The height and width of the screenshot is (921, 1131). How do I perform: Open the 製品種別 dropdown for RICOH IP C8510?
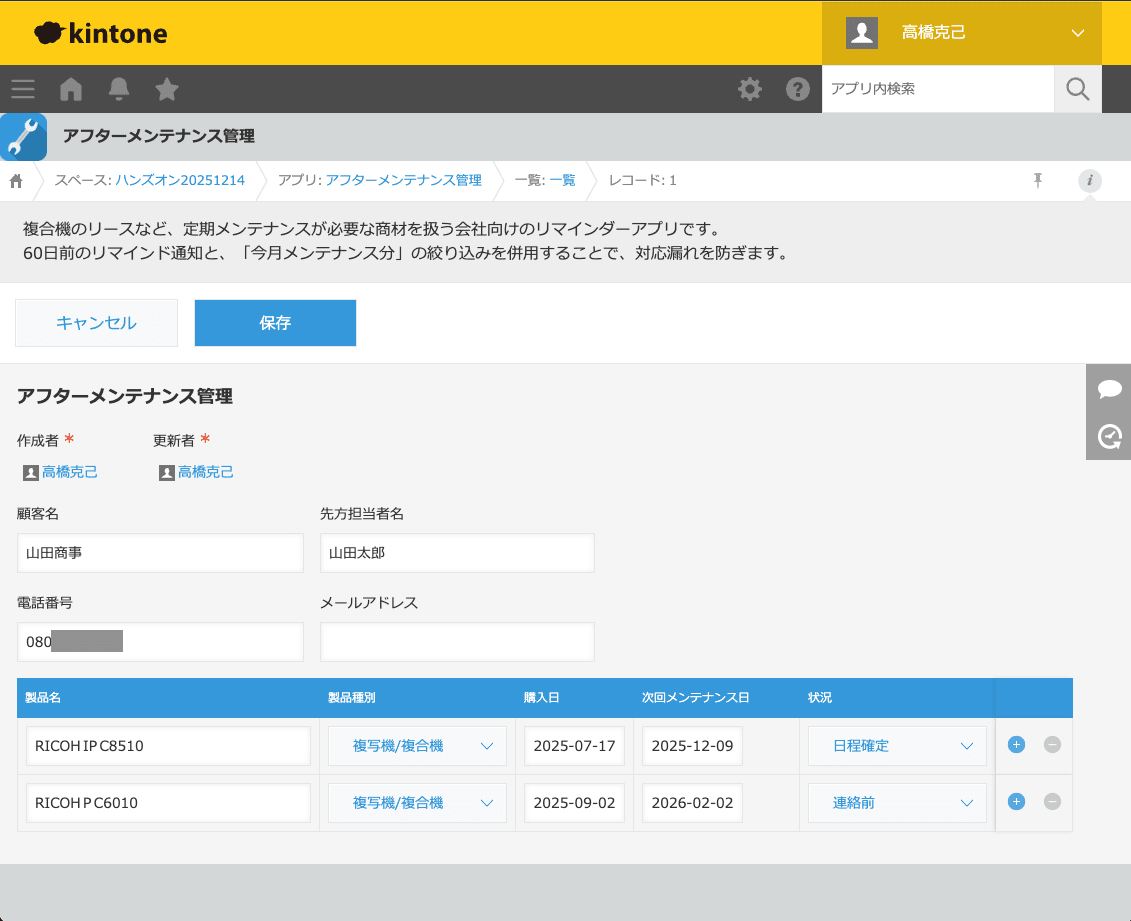(x=416, y=745)
